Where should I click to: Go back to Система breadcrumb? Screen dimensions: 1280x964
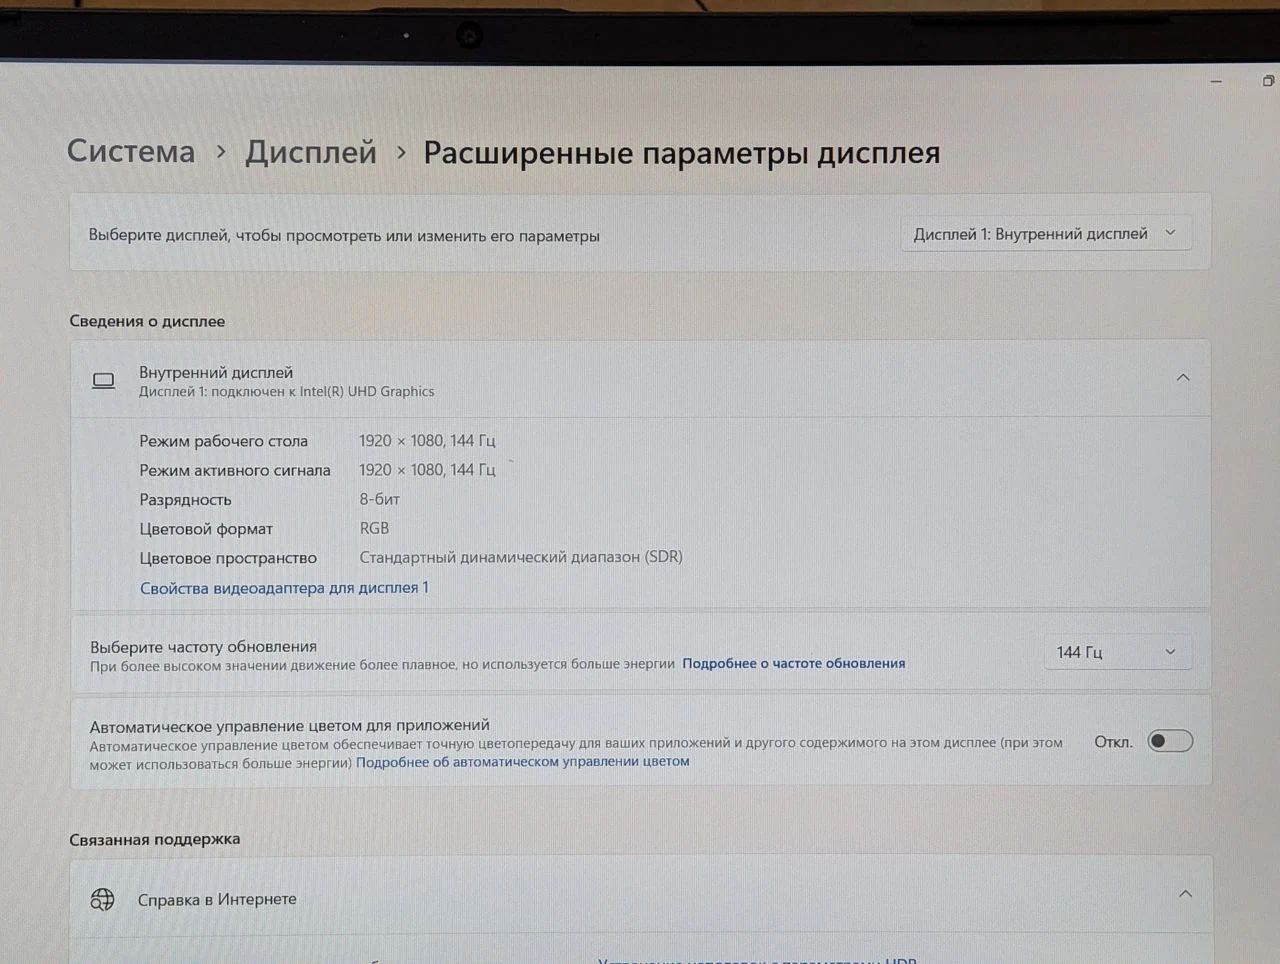(x=131, y=151)
